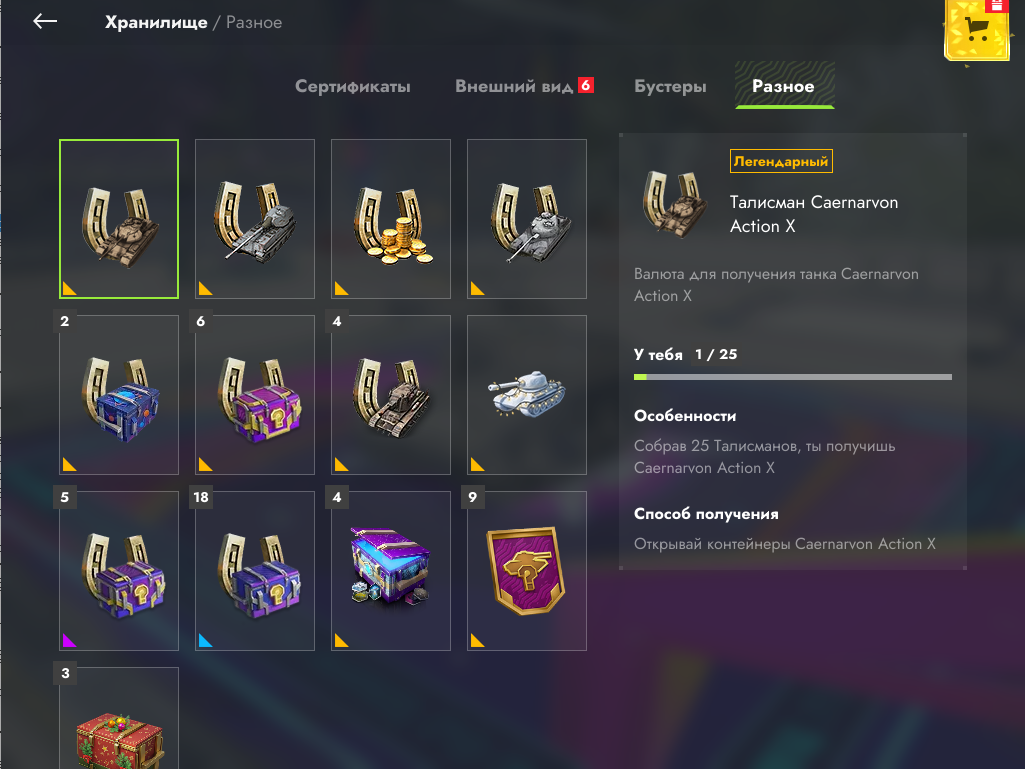Select the talisman chest with count 5
1025x769 pixels.
[x=119, y=571]
